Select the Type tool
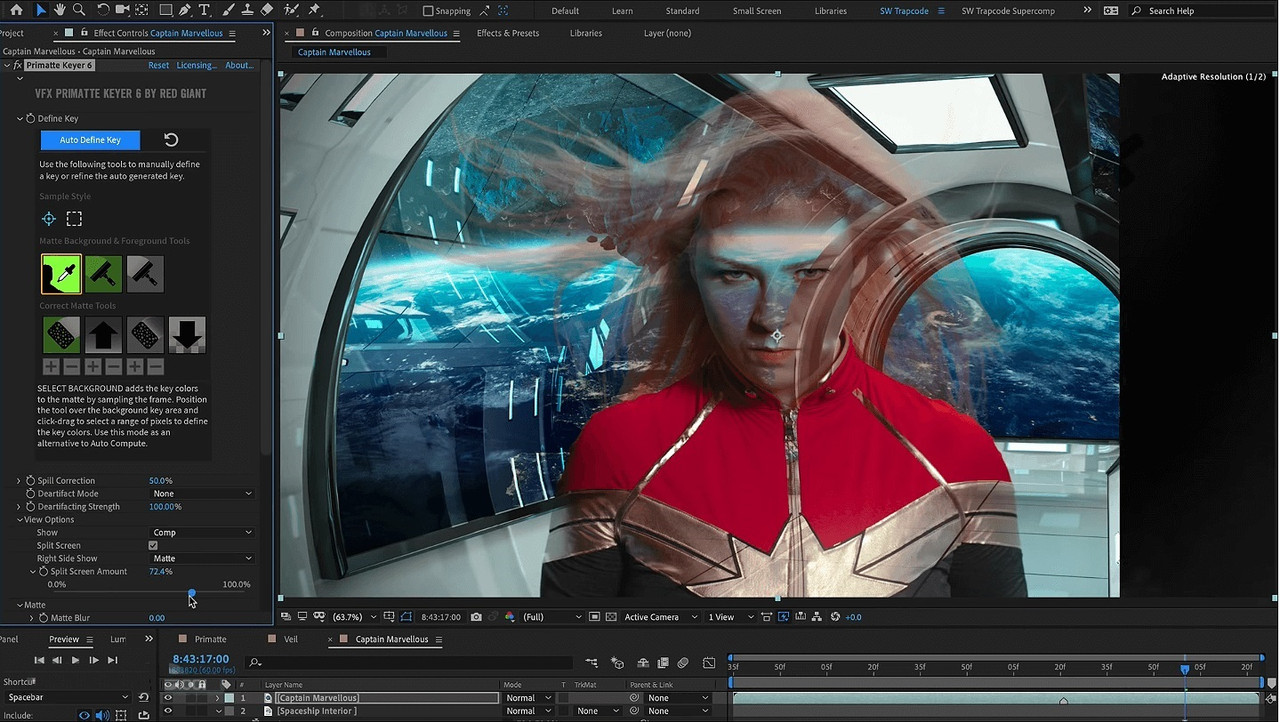 click(x=204, y=10)
